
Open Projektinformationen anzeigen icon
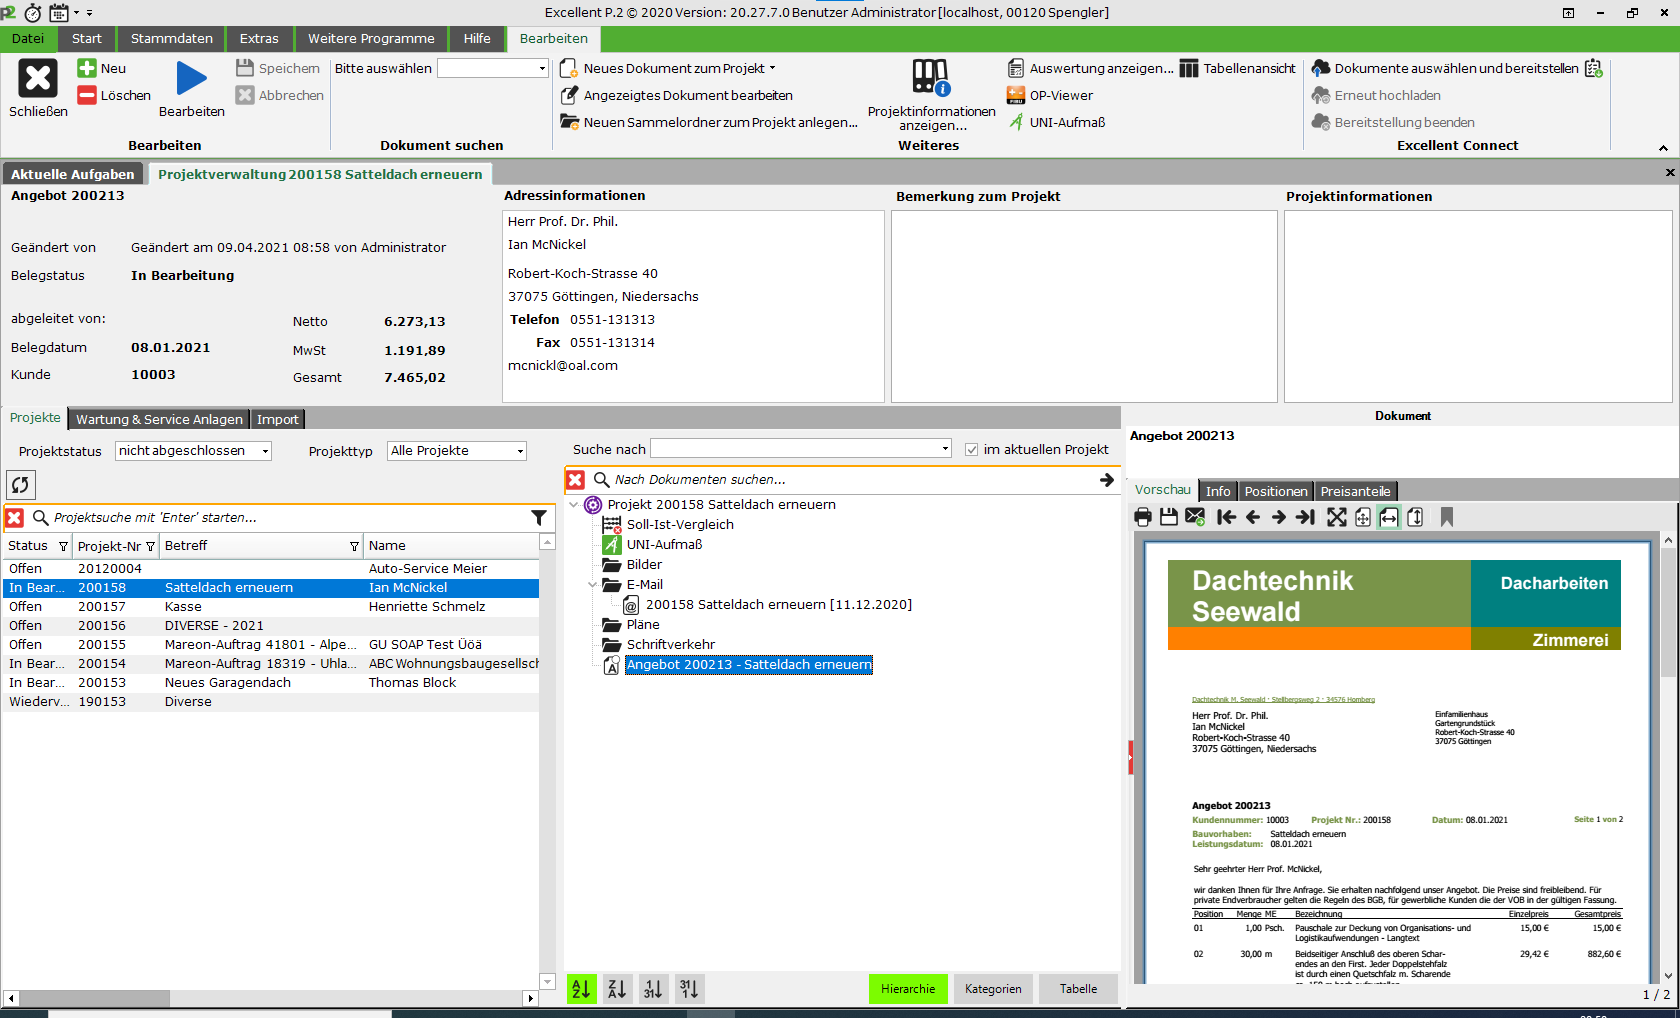(931, 78)
